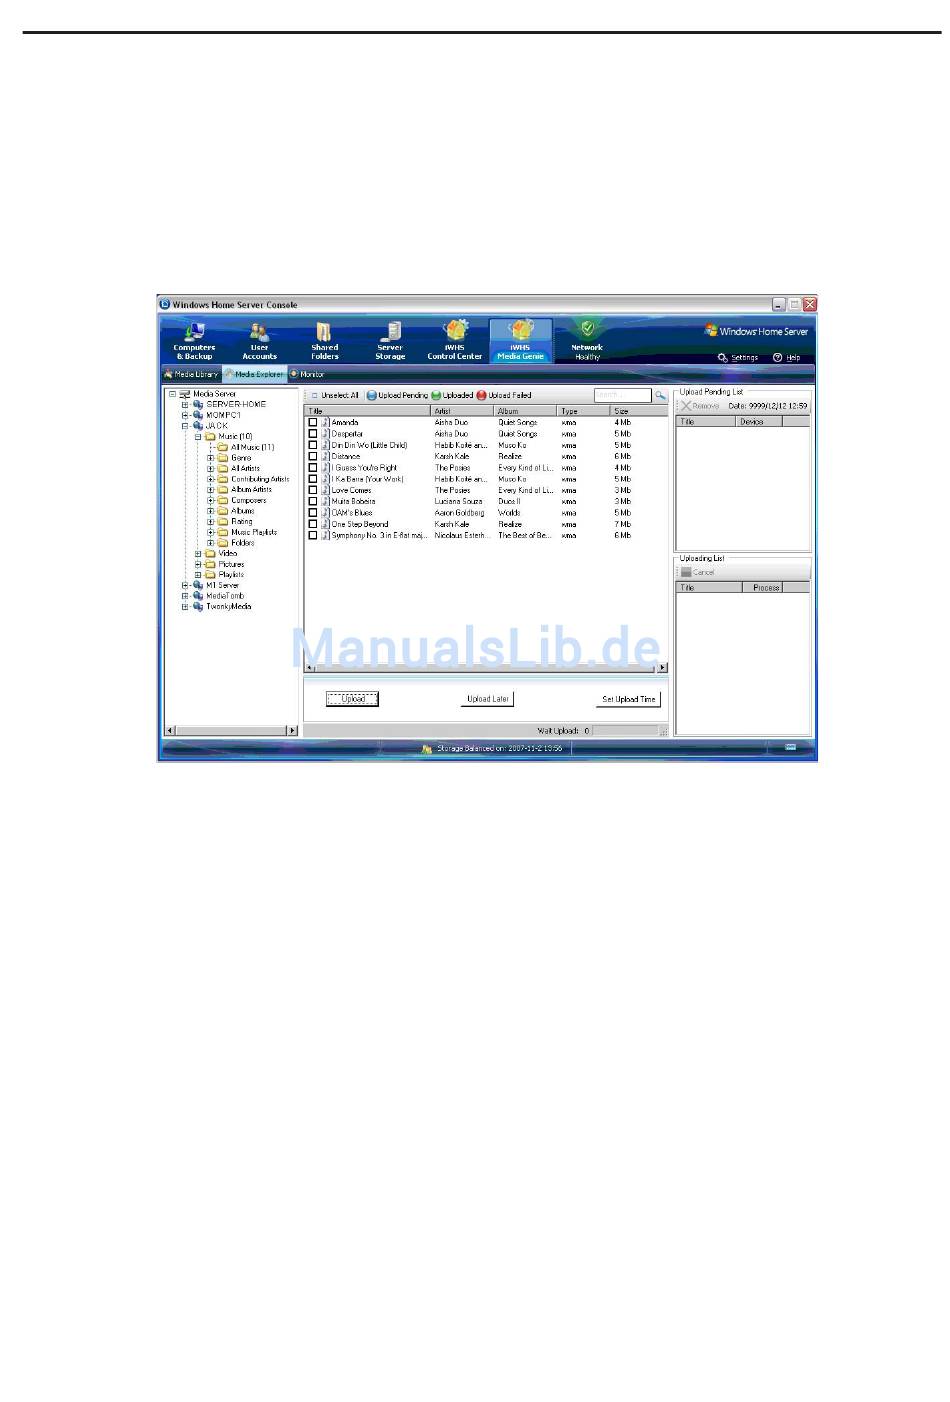Click the SERVER-HOME device icon
The width and height of the screenshot is (950, 1402).
198,404
